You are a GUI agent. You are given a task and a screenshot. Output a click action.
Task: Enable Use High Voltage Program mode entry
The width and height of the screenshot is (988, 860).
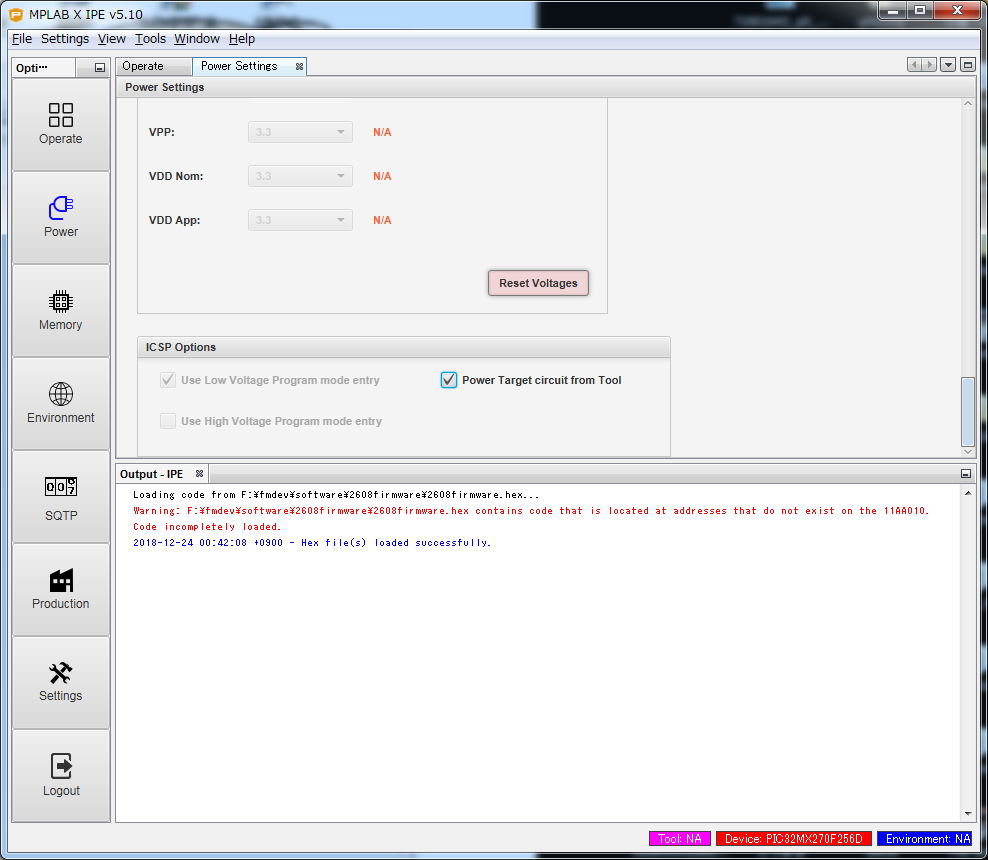pos(168,421)
